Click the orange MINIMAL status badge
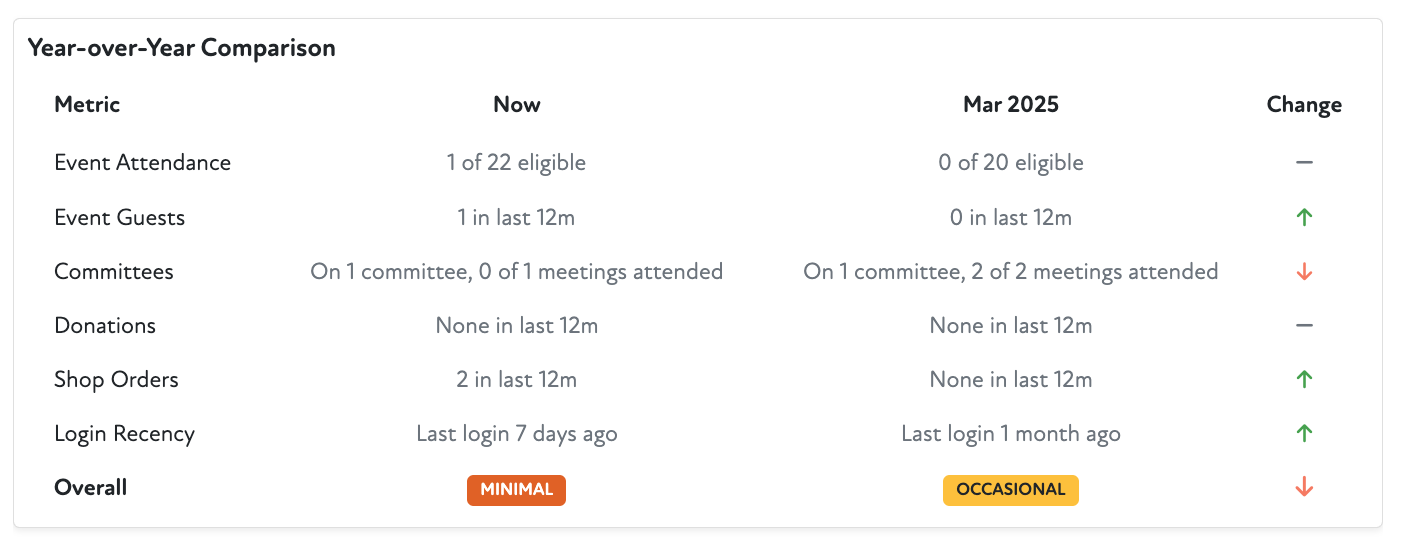The height and width of the screenshot is (546, 1403). [x=516, y=490]
